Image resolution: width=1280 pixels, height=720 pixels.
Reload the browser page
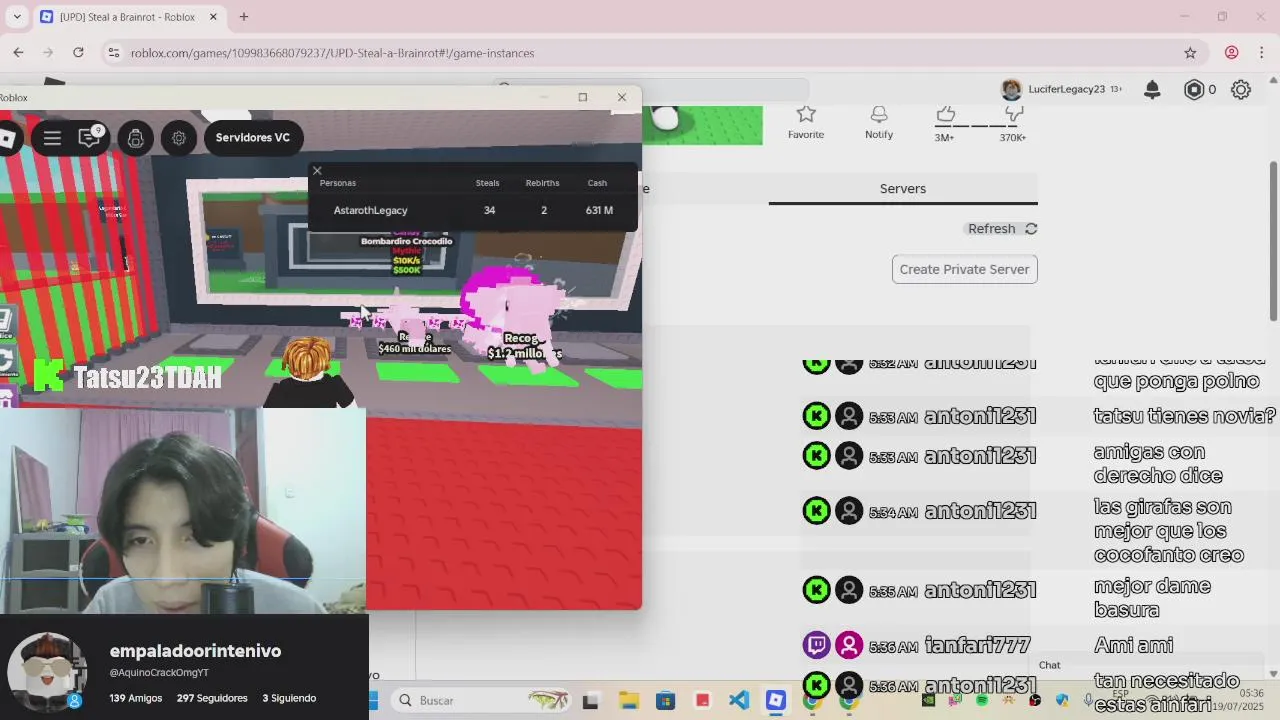pos(78,52)
